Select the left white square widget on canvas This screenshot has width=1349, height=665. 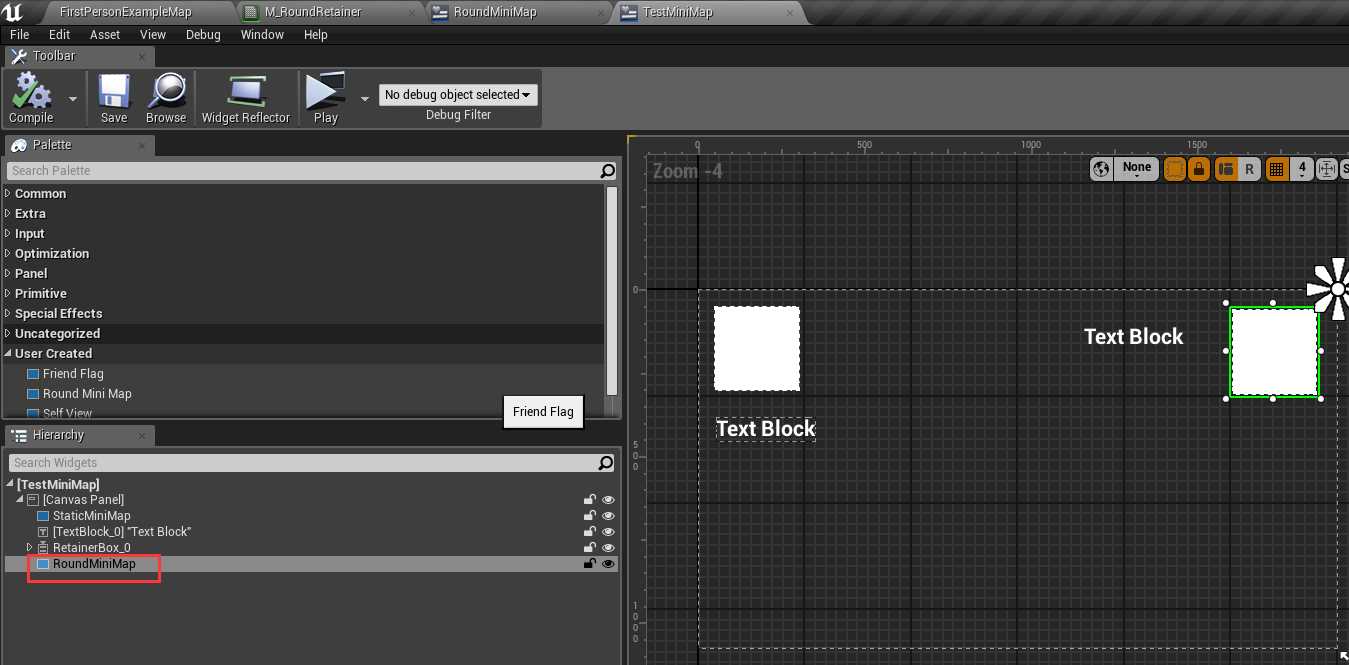(757, 348)
